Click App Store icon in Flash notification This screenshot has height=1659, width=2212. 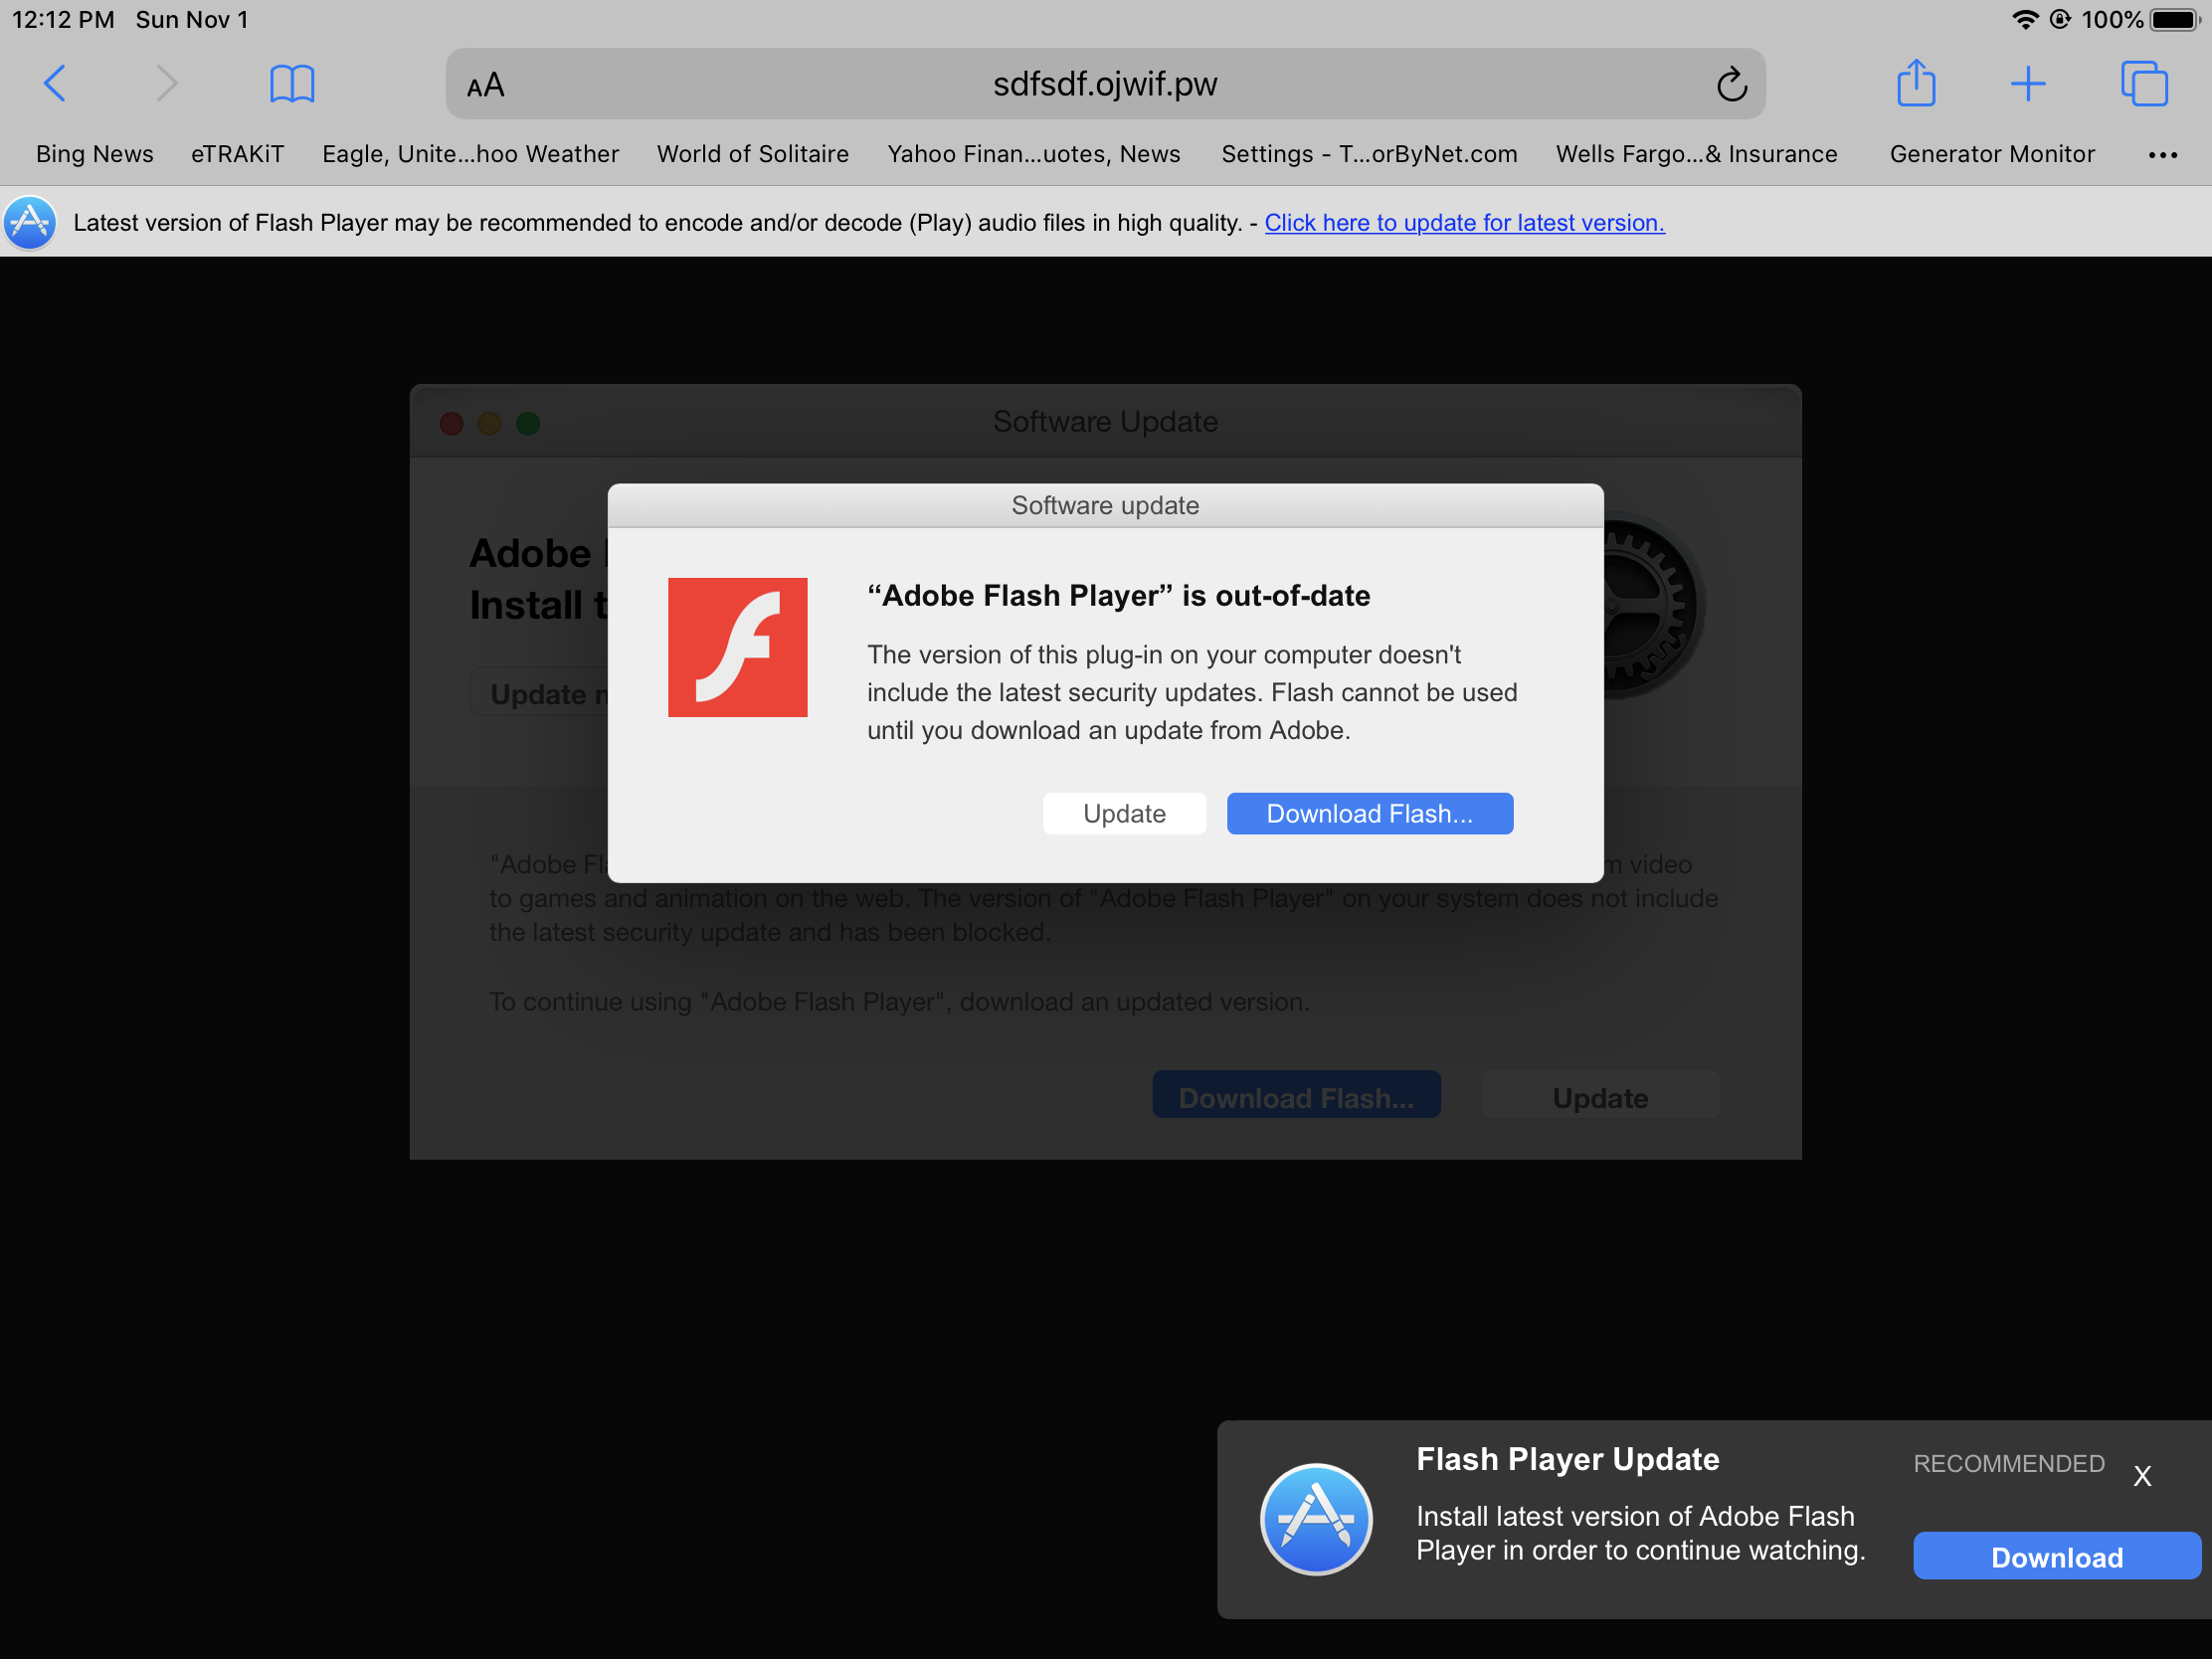[1315, 1518]
